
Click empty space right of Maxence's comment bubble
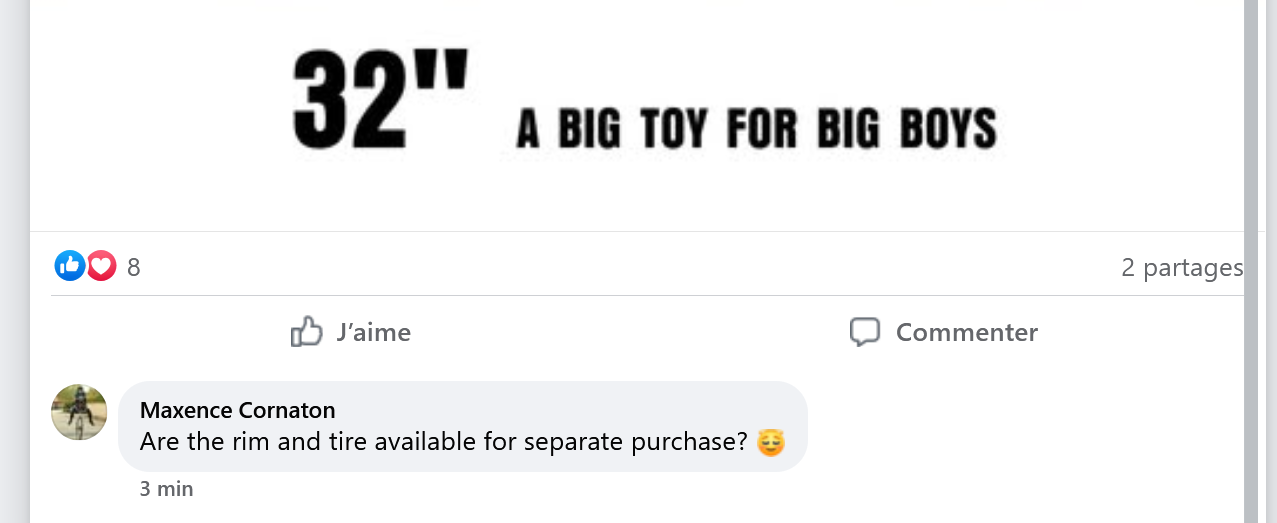coord(1020,426)
